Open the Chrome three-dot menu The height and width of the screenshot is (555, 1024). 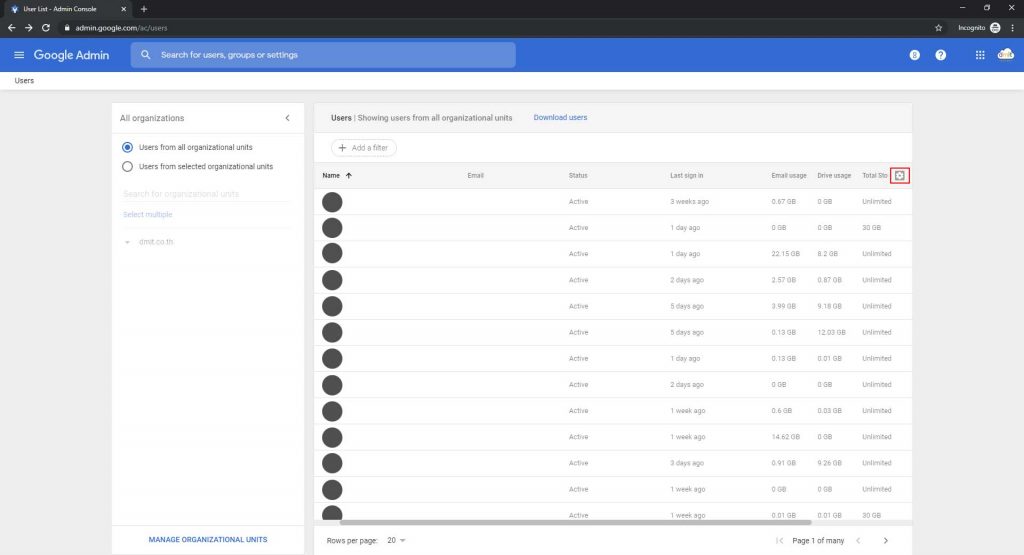(1012, 27)
